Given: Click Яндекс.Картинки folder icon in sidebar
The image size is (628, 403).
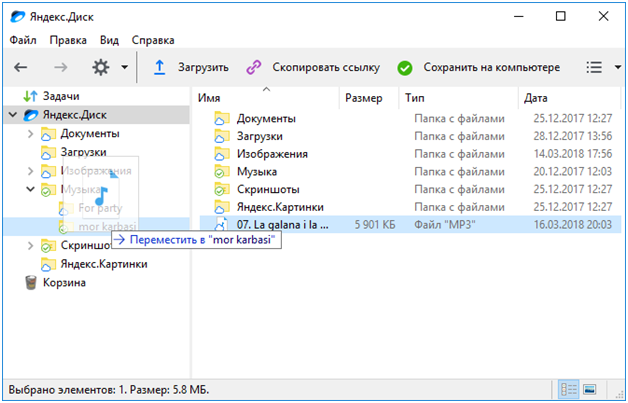Looking at the screenshot, I should pyautogui.click(x=48, y=264).
